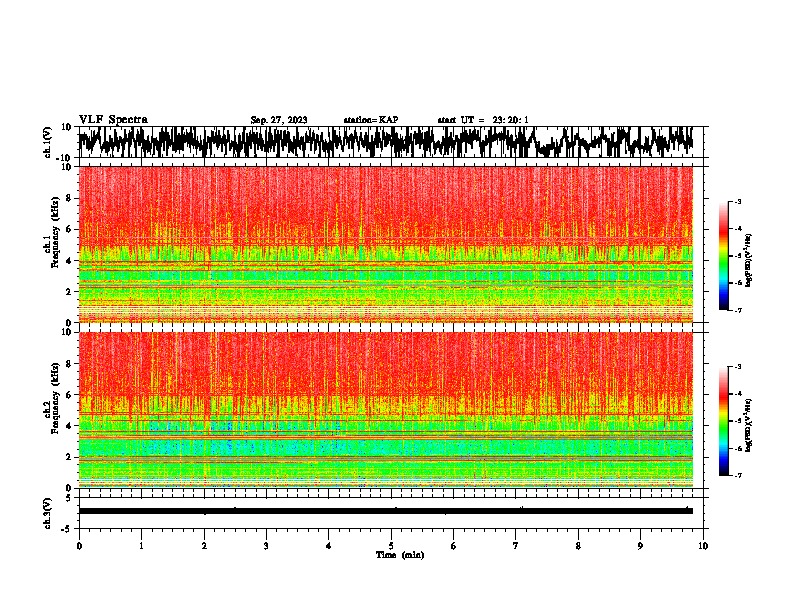
Task: Click the ch.1 color scale bar
Action: (x=724, y=256)
